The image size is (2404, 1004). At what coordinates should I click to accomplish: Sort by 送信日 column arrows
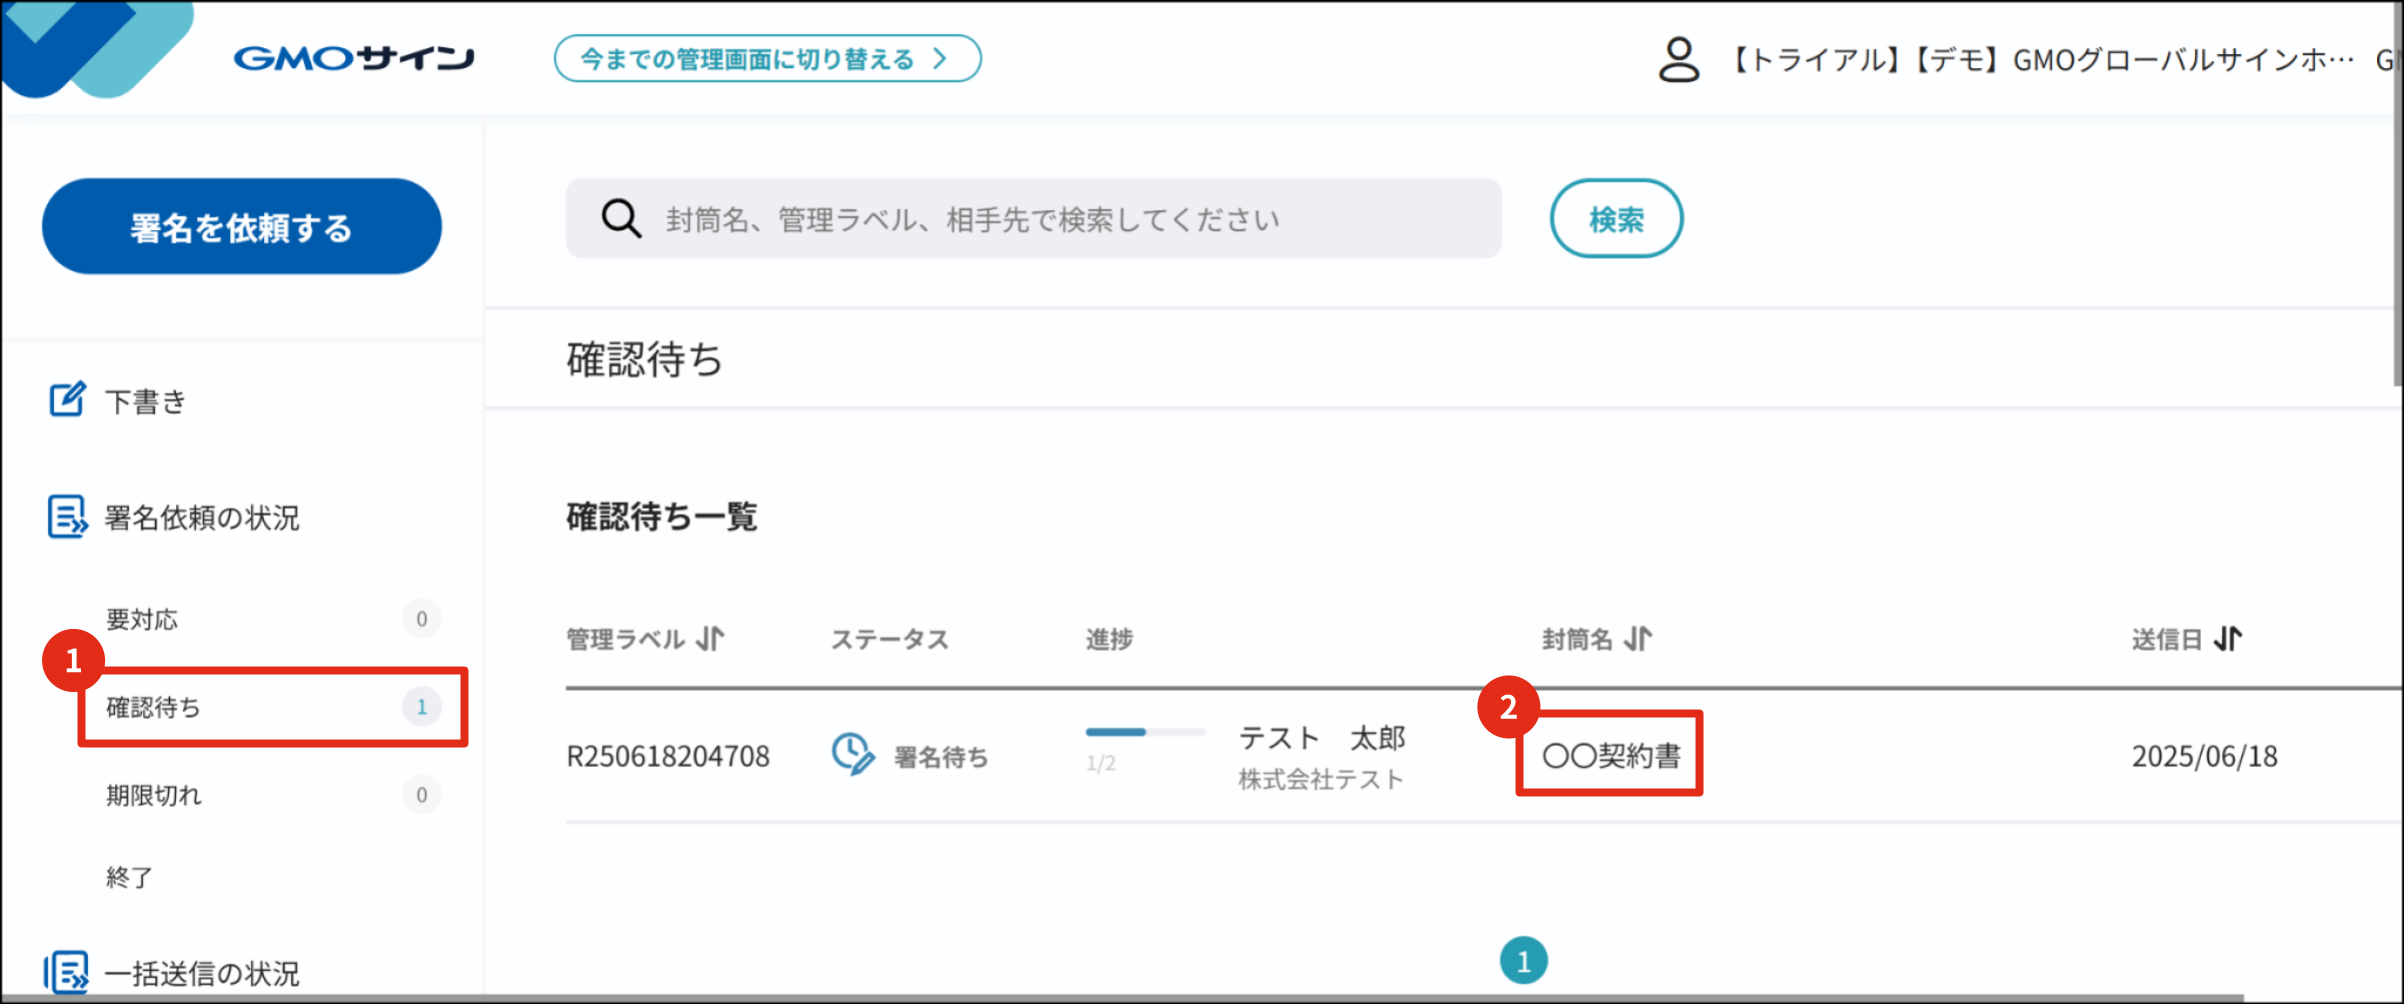tap(2228, 639)
